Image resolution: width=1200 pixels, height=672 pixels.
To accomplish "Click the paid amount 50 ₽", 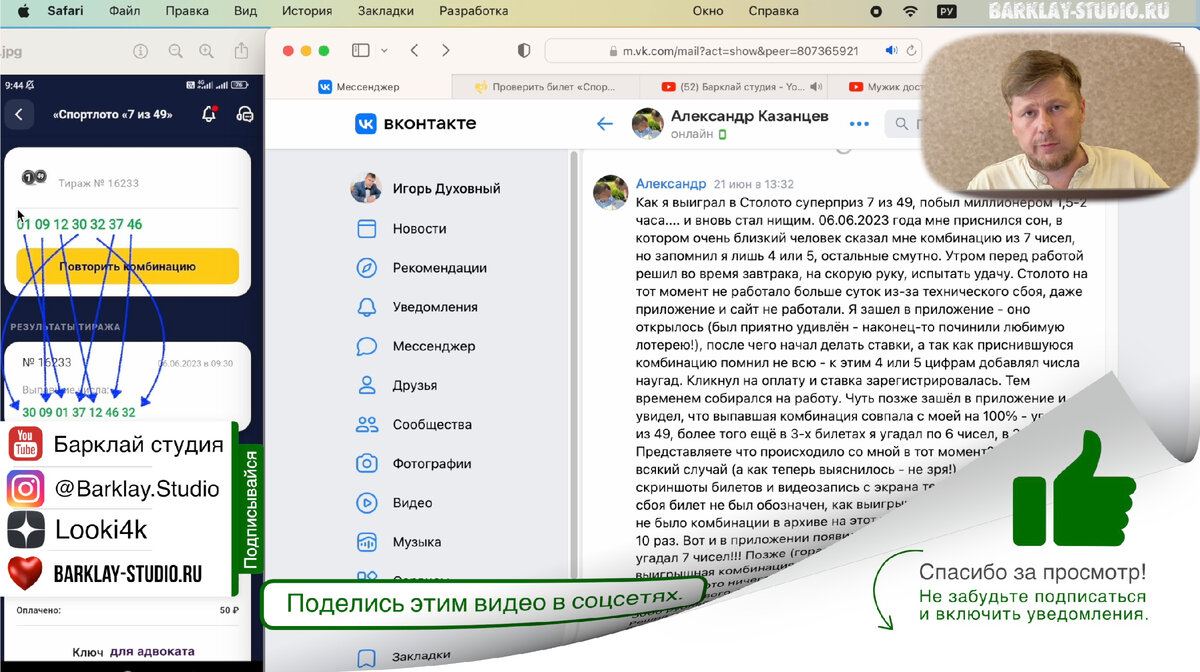I will click(x=229, y=610).
